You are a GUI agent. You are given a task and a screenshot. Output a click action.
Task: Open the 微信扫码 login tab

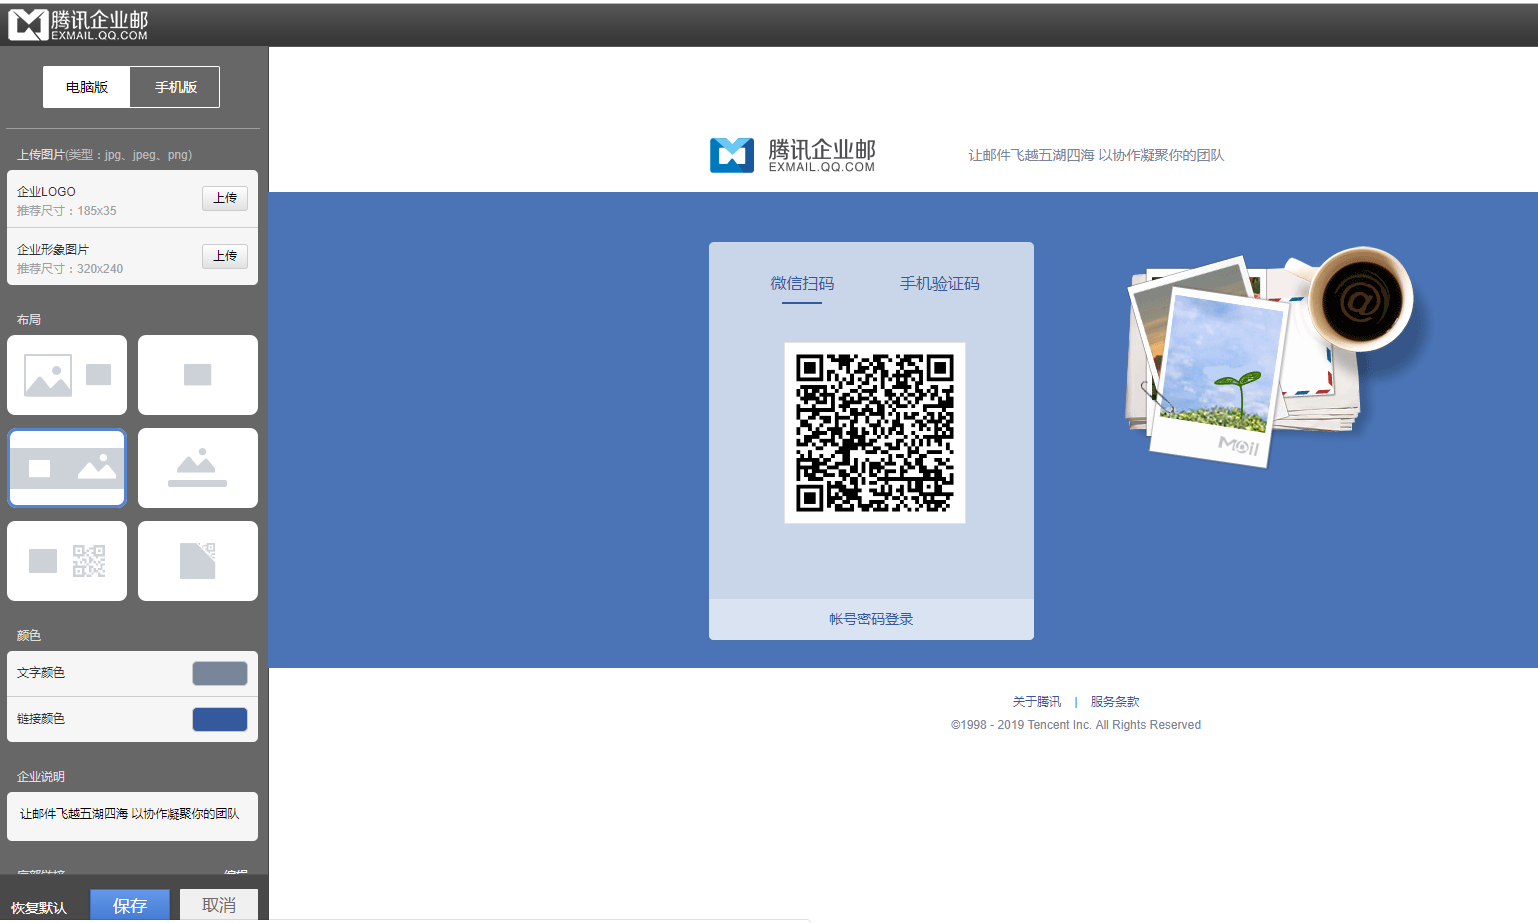[802, 284]
